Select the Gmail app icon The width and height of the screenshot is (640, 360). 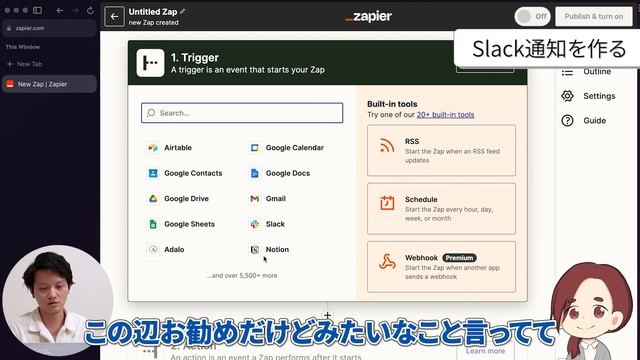coord(255,199)
